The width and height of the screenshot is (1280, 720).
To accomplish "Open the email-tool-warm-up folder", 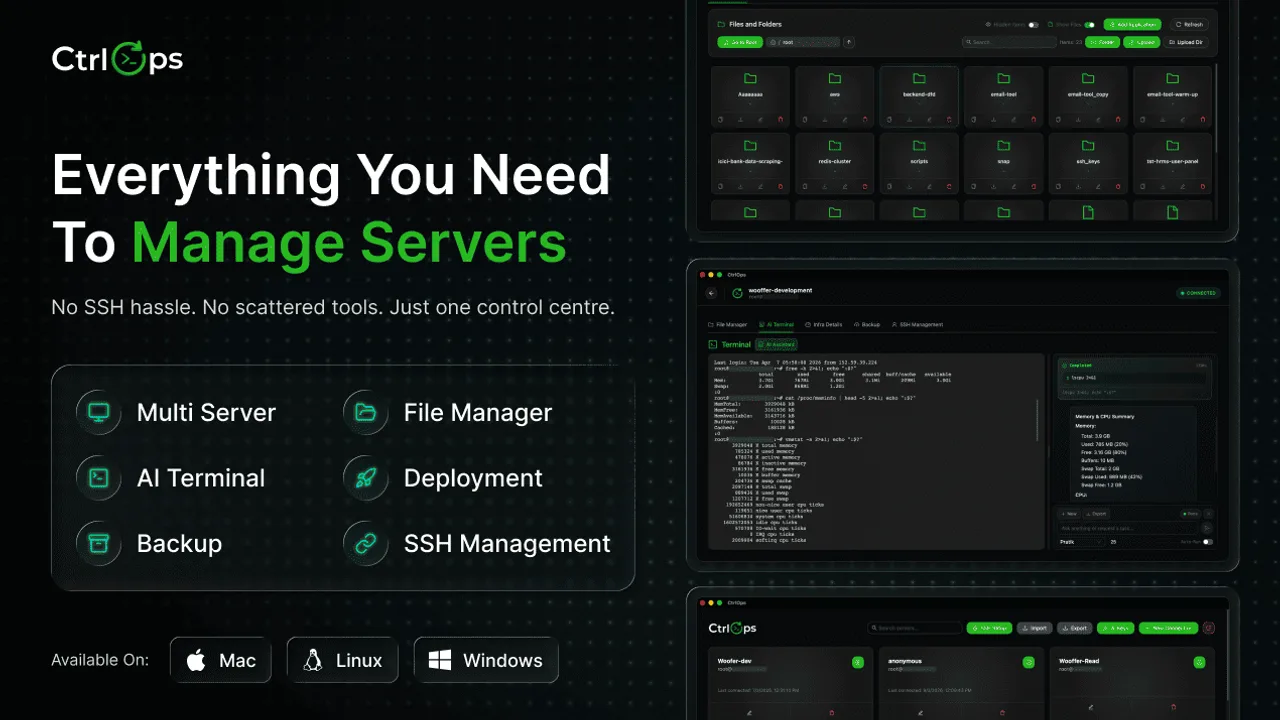I will coord(1172,96).
